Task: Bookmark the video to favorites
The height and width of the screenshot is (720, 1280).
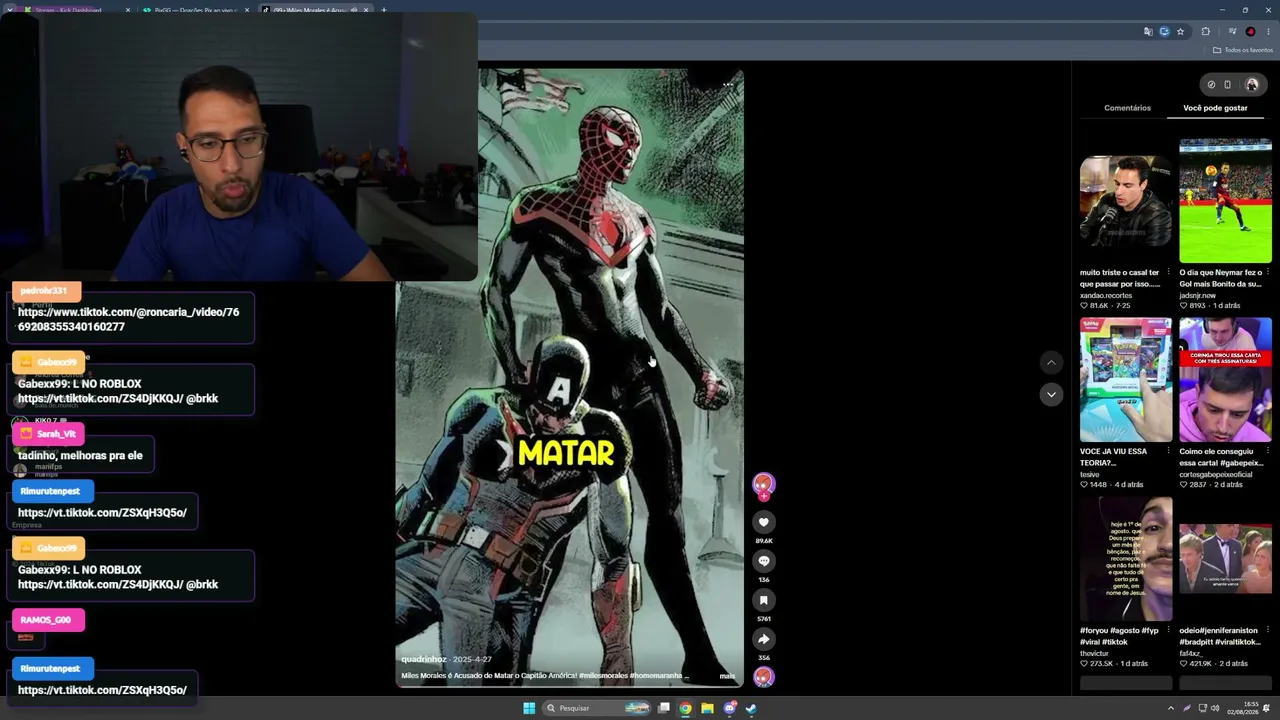Action: [763, 600]
